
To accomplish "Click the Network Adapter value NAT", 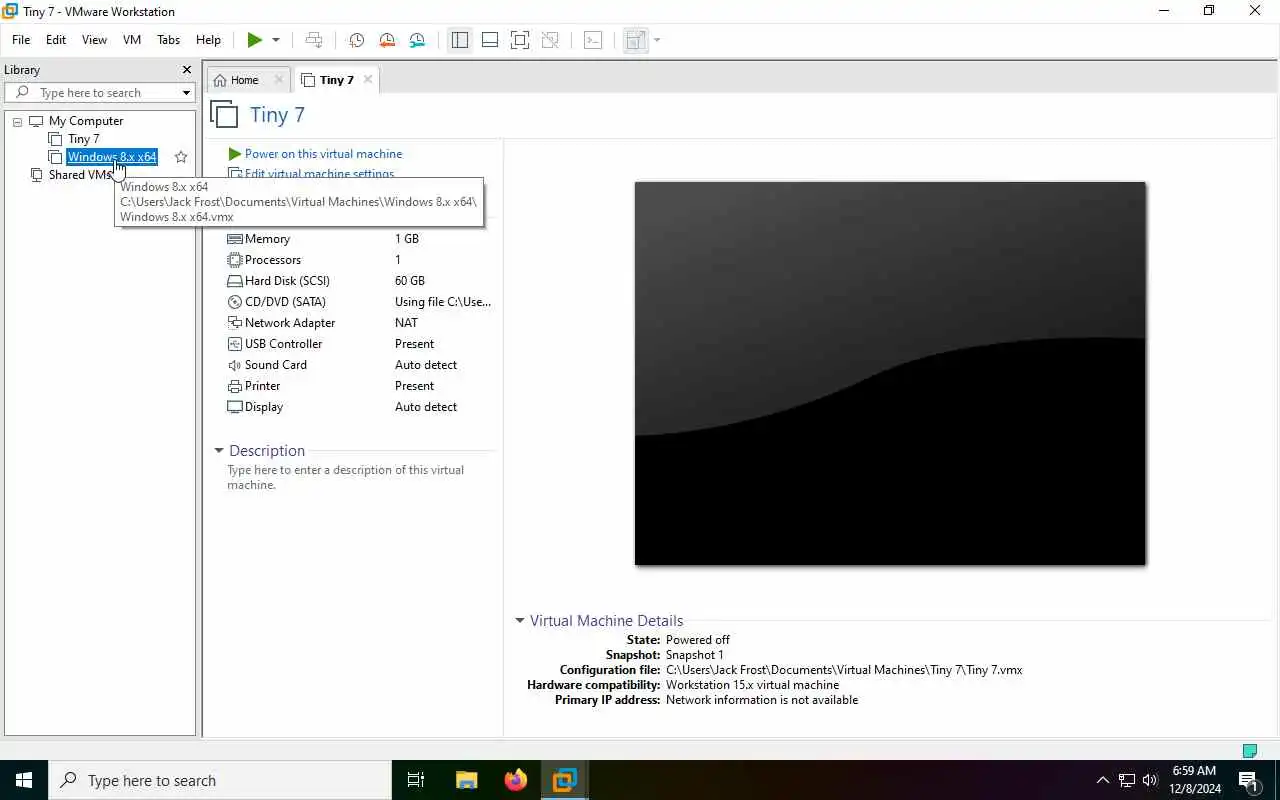I will [406, 323].
